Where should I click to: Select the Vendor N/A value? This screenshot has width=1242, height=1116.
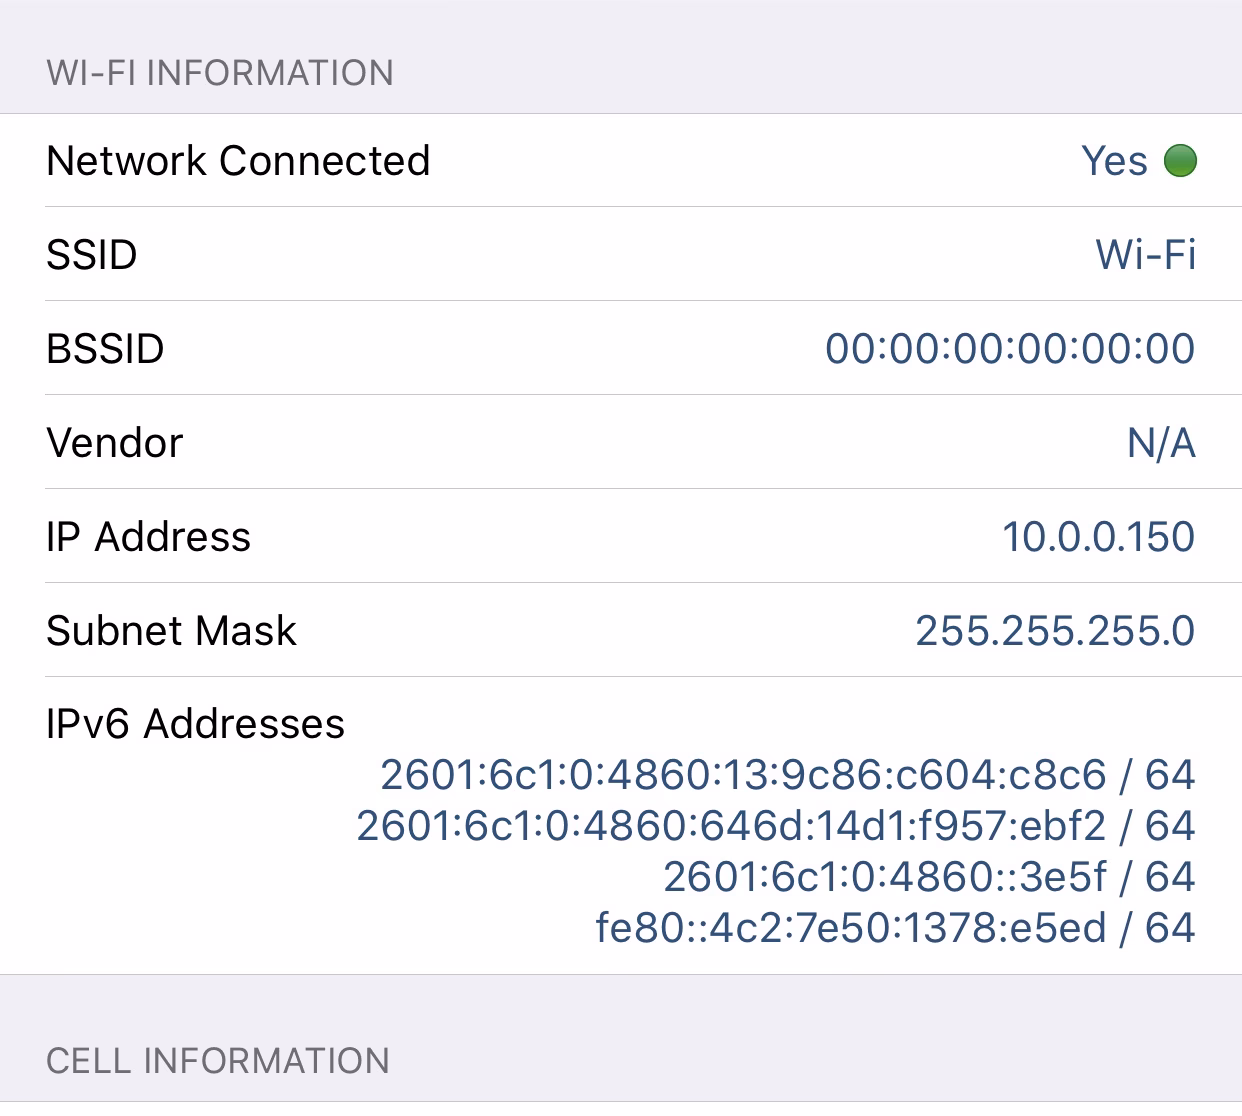point(1162,443)
